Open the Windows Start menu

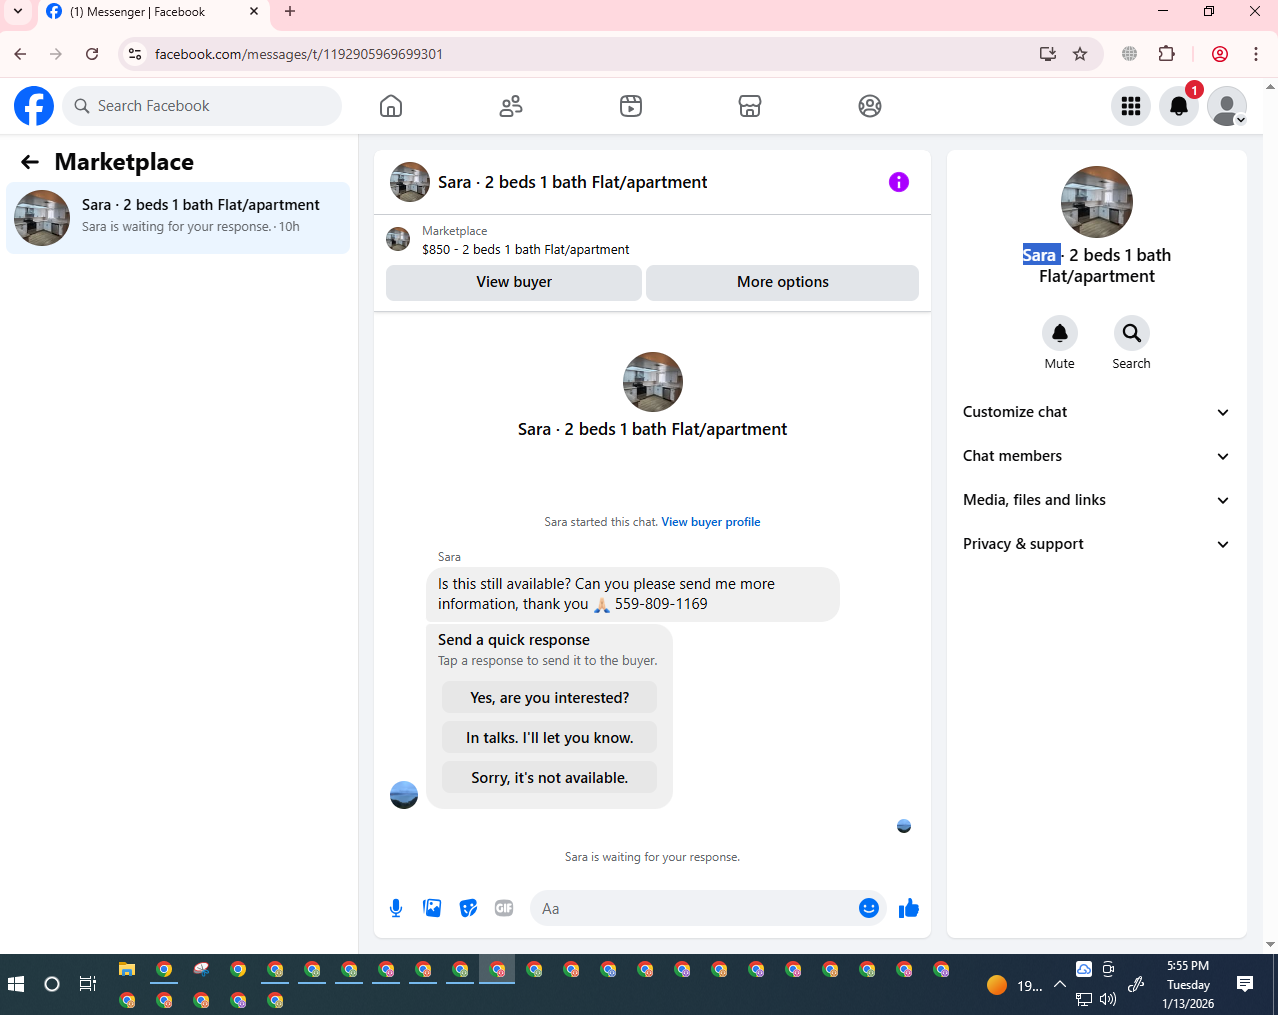pos(16,984)
